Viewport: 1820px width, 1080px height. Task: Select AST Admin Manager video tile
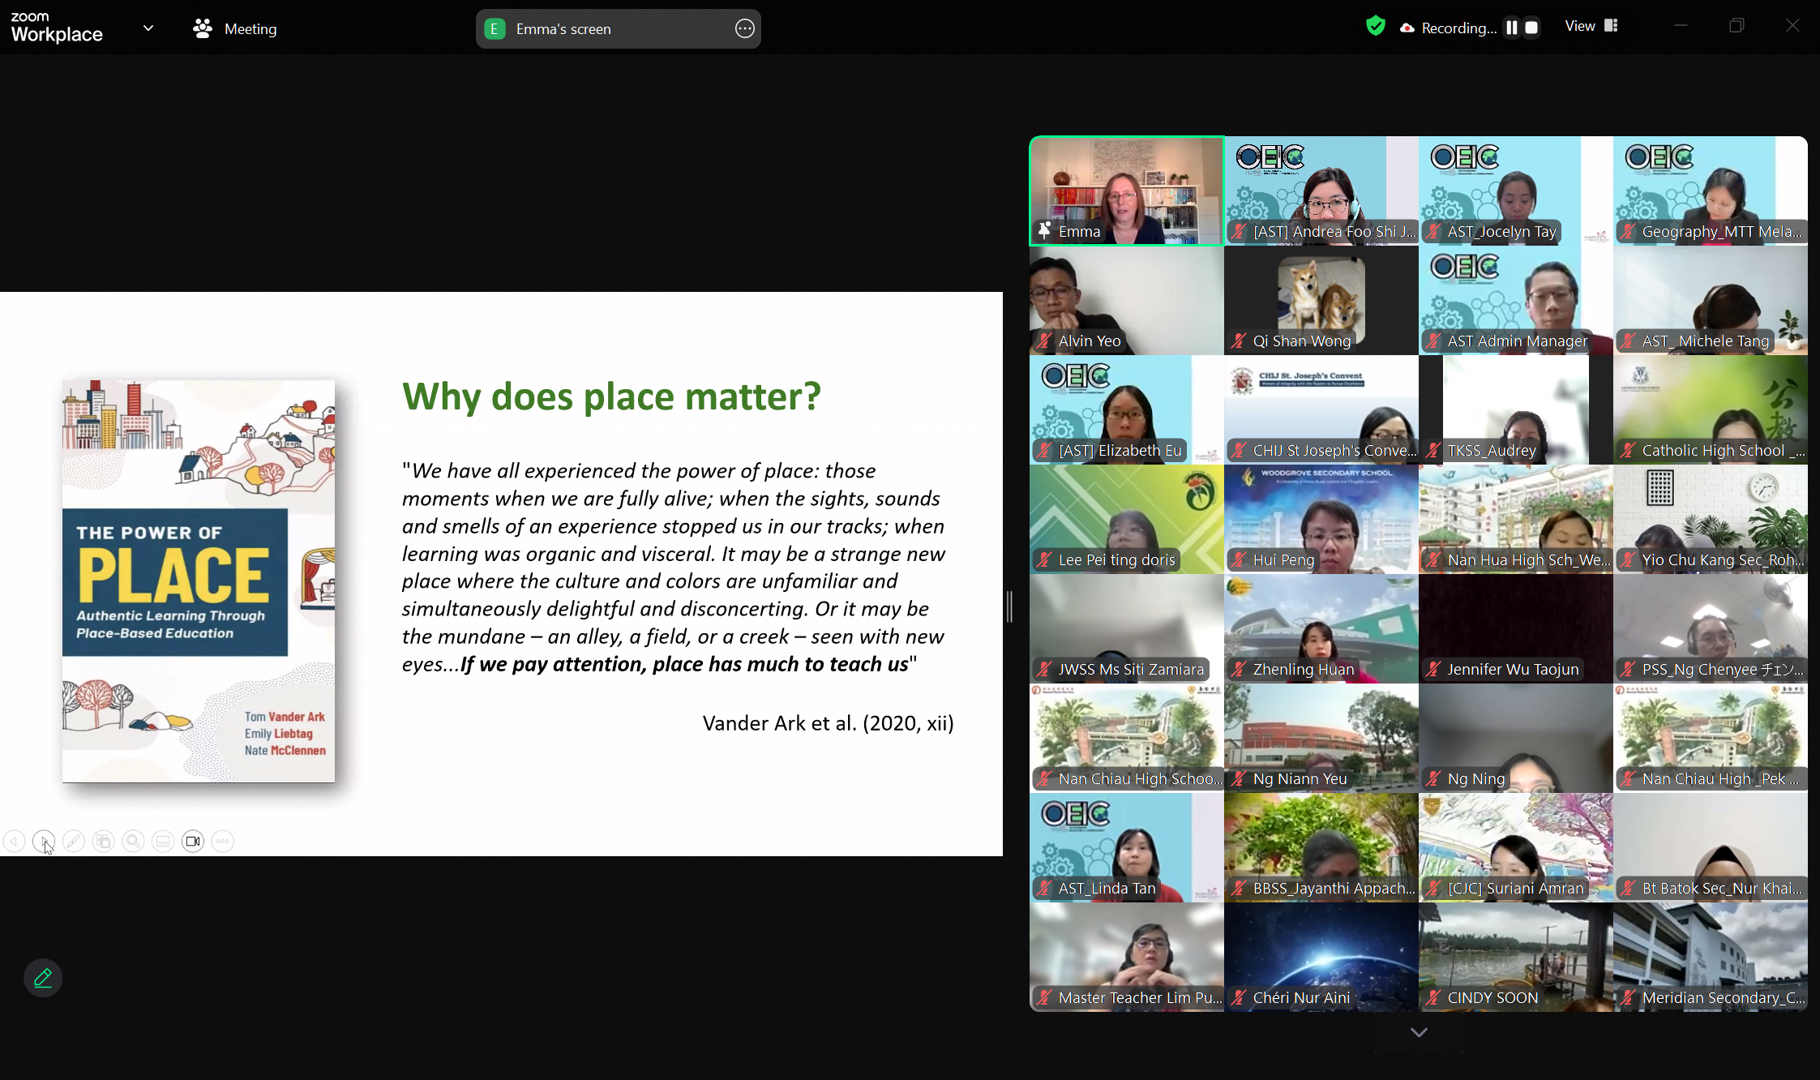1515,301
